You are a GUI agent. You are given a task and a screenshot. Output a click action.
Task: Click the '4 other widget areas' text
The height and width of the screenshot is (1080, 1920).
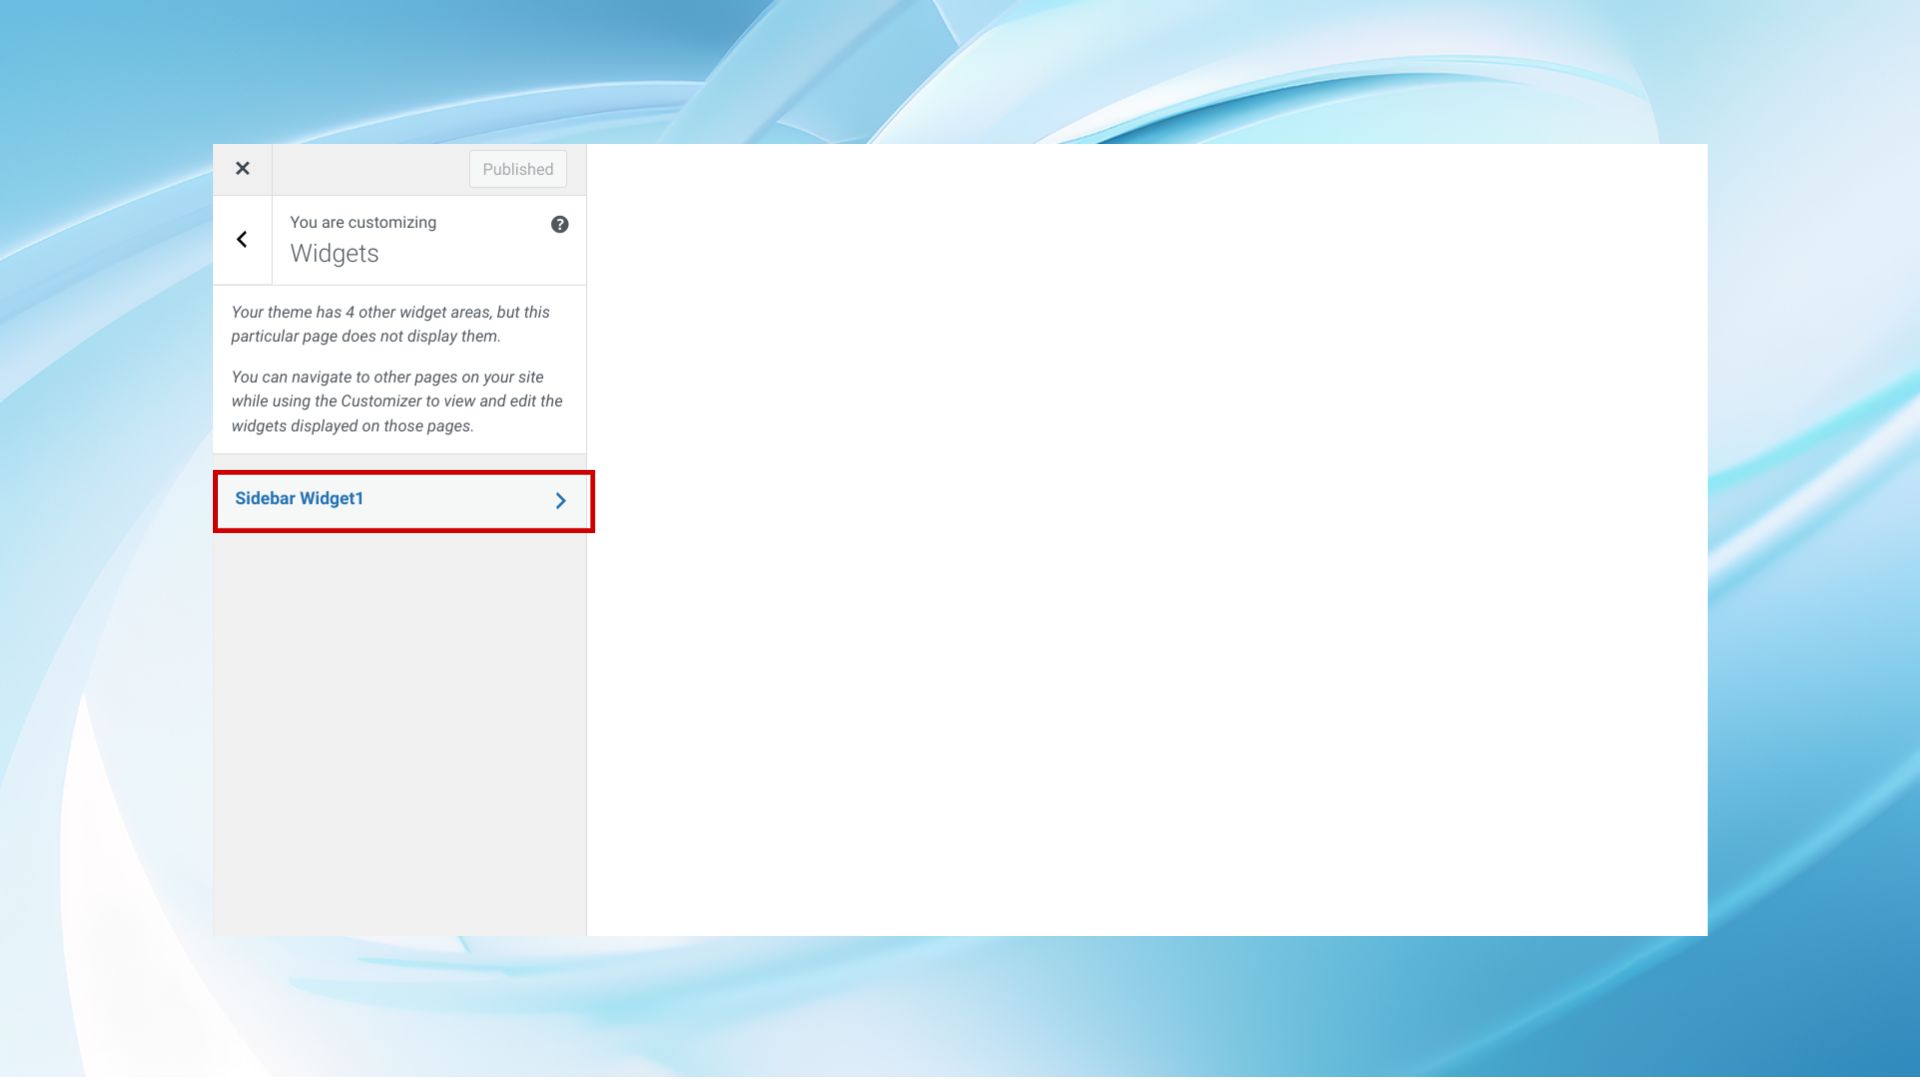417,312
